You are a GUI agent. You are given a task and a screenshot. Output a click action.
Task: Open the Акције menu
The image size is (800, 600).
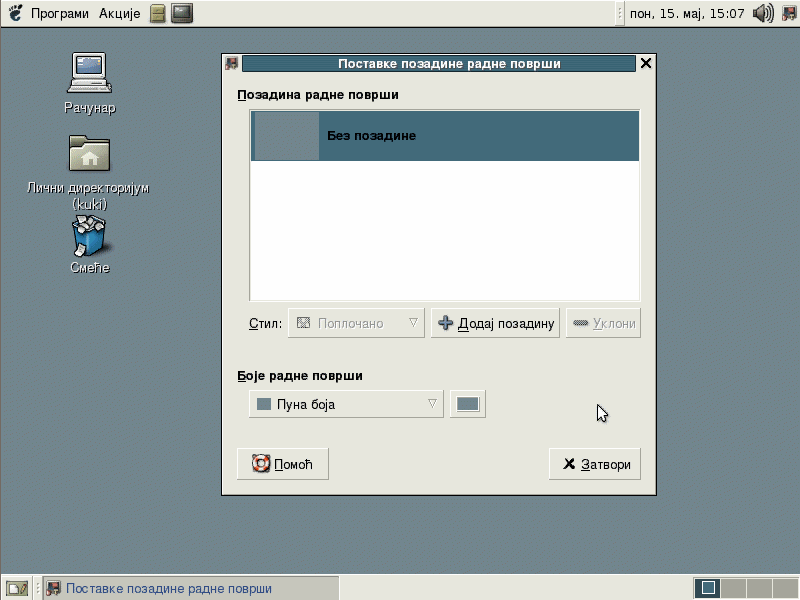tap(119, 13)
